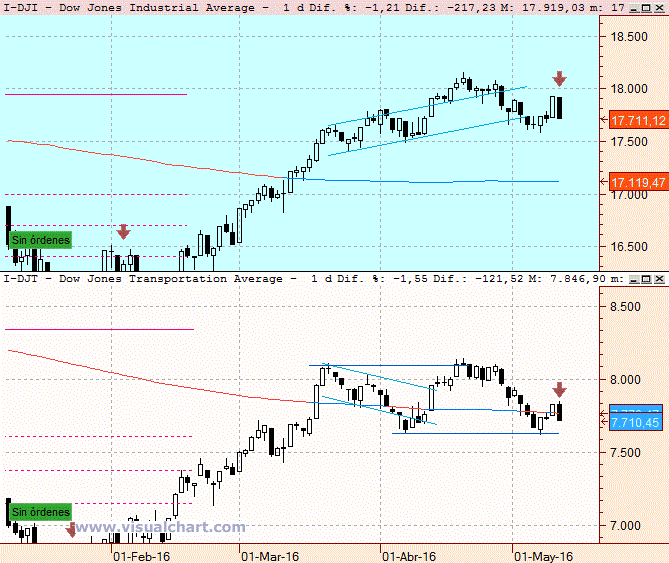Click the 16.500 price axis label
This screenshot has width=669, height=563.
click(629, 247)
